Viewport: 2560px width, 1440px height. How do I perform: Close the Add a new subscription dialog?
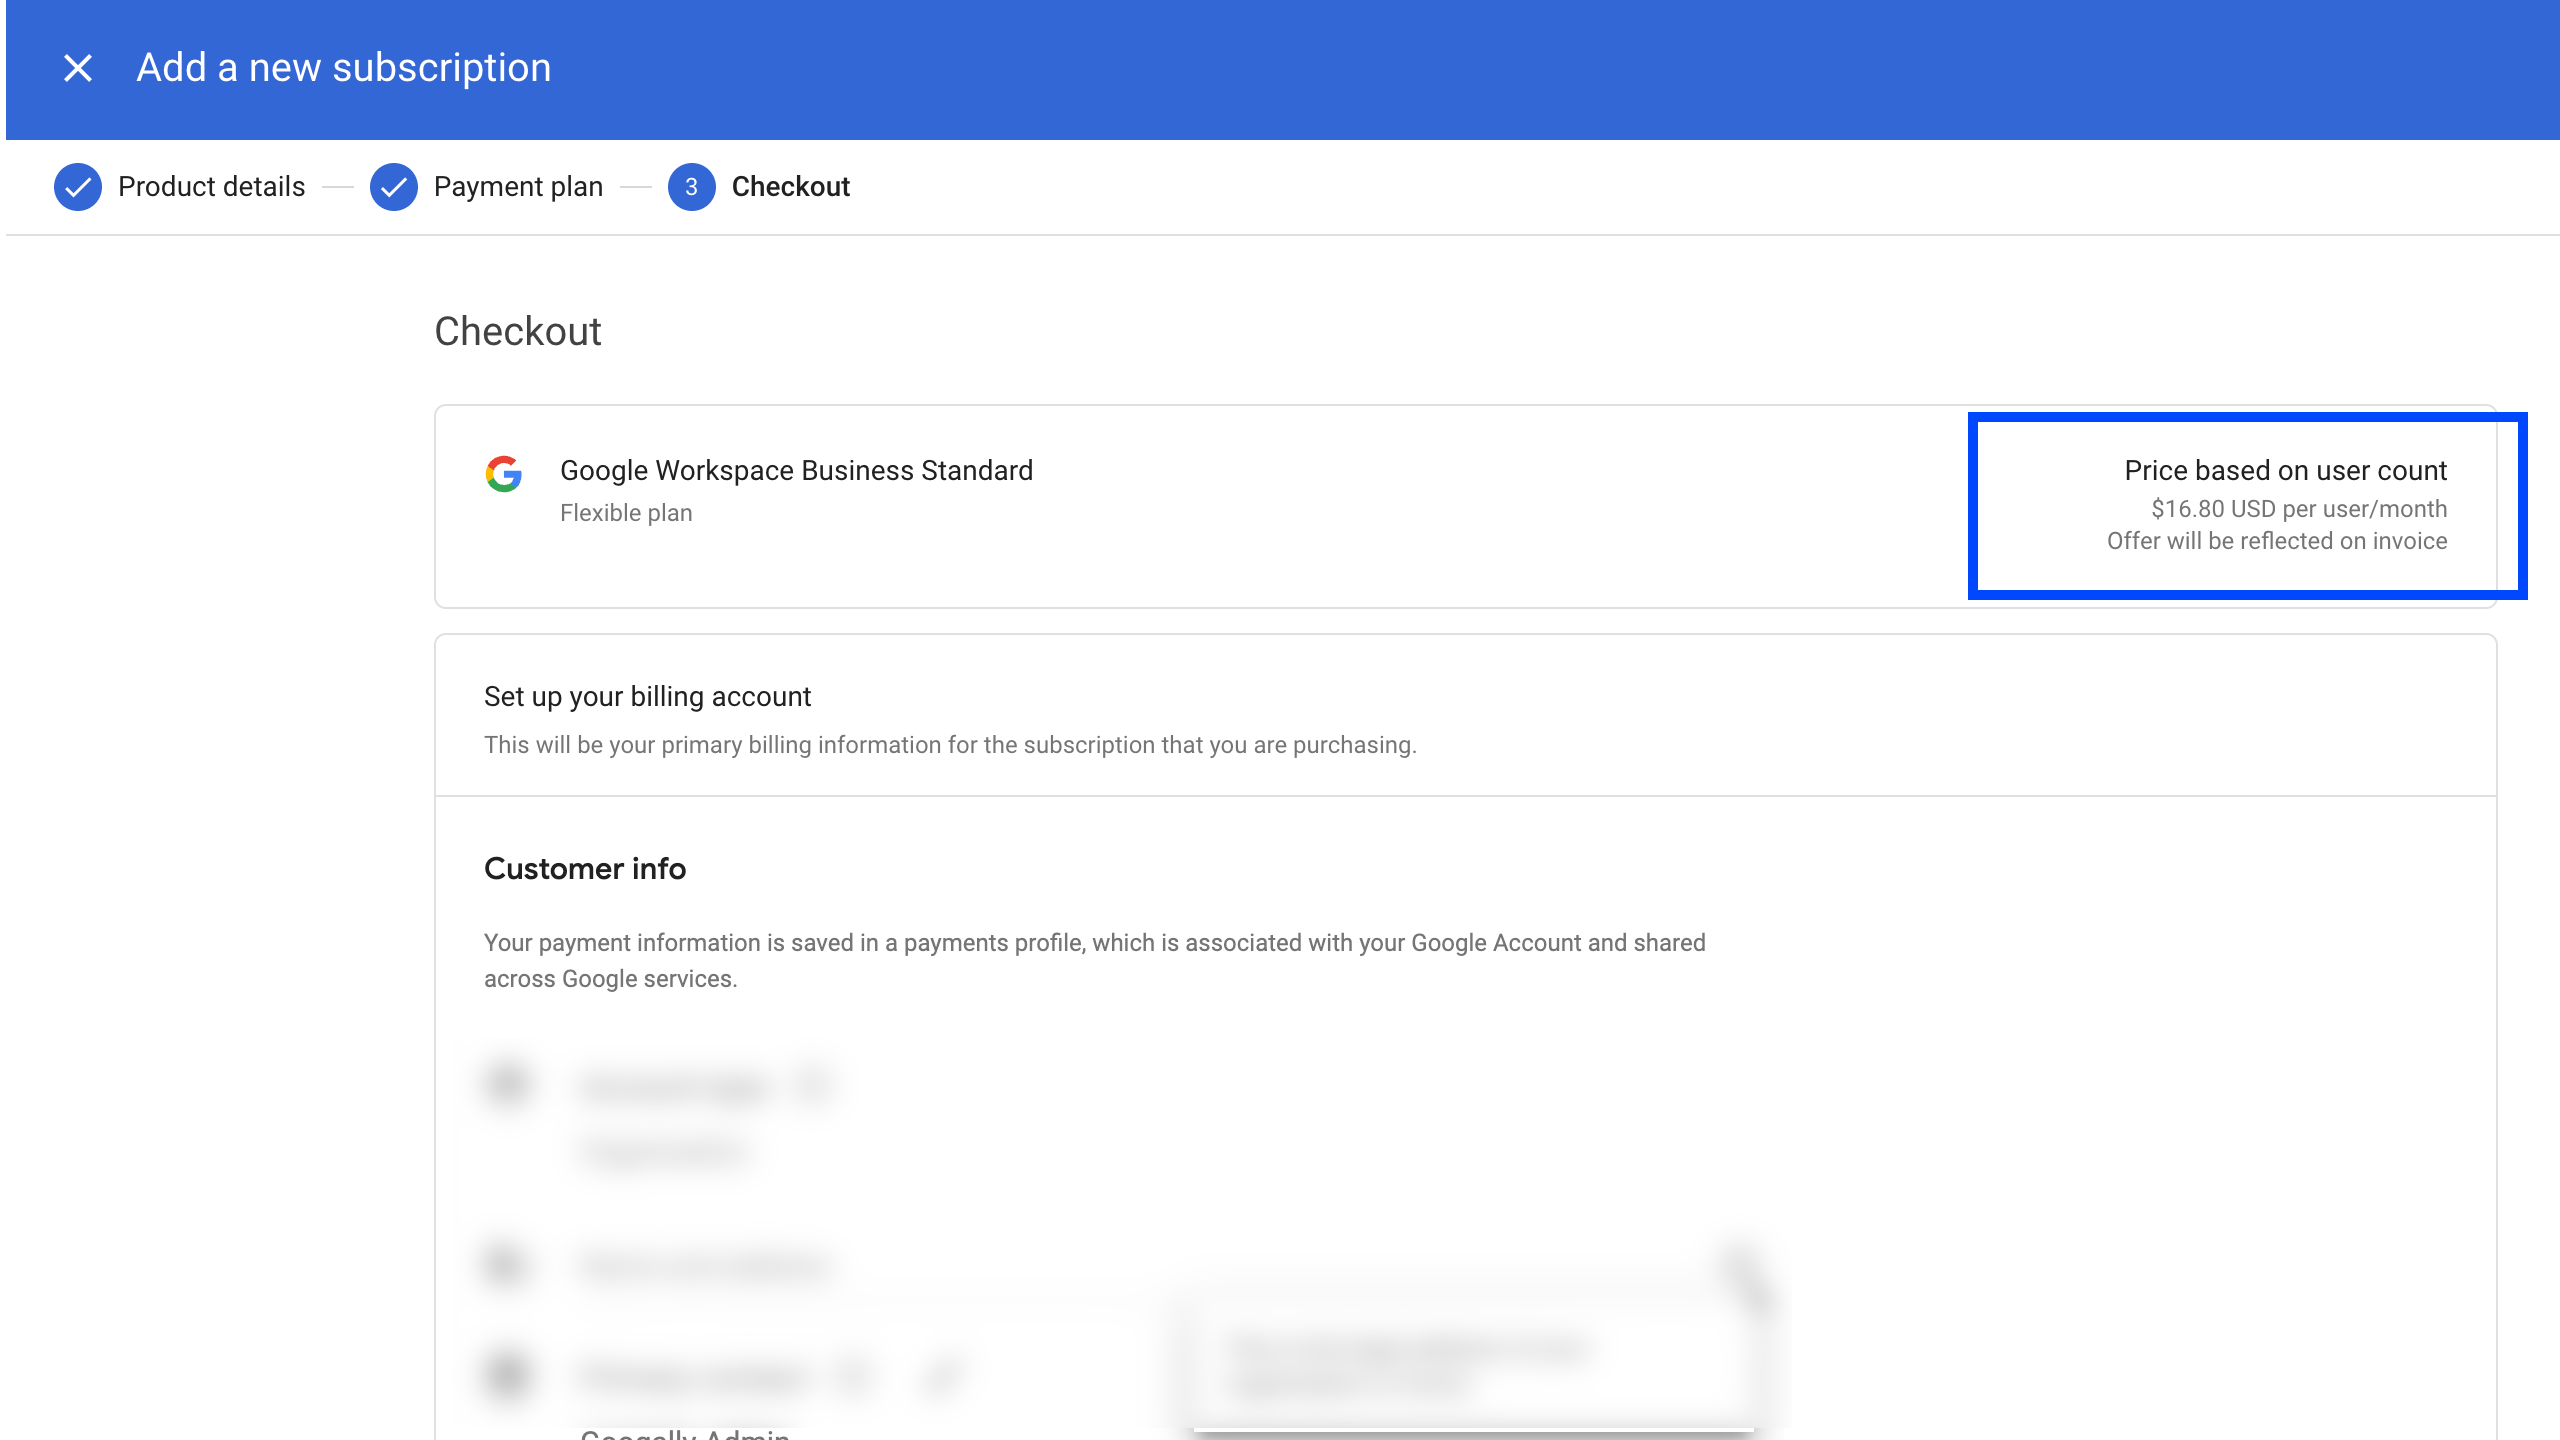[x=78, y=68]
